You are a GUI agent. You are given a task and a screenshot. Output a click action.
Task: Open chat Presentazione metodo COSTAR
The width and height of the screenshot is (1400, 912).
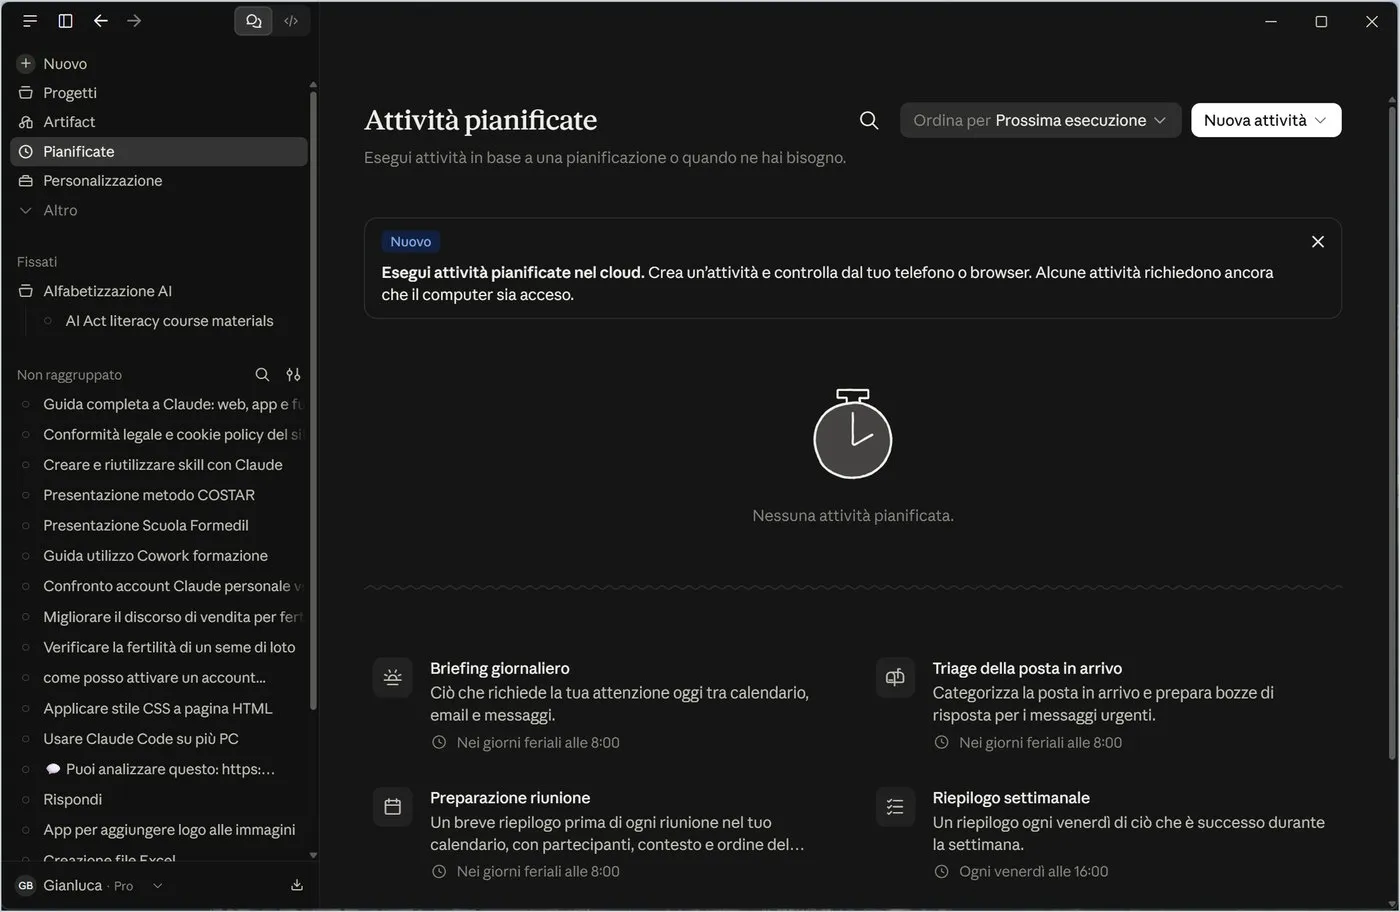159,495
